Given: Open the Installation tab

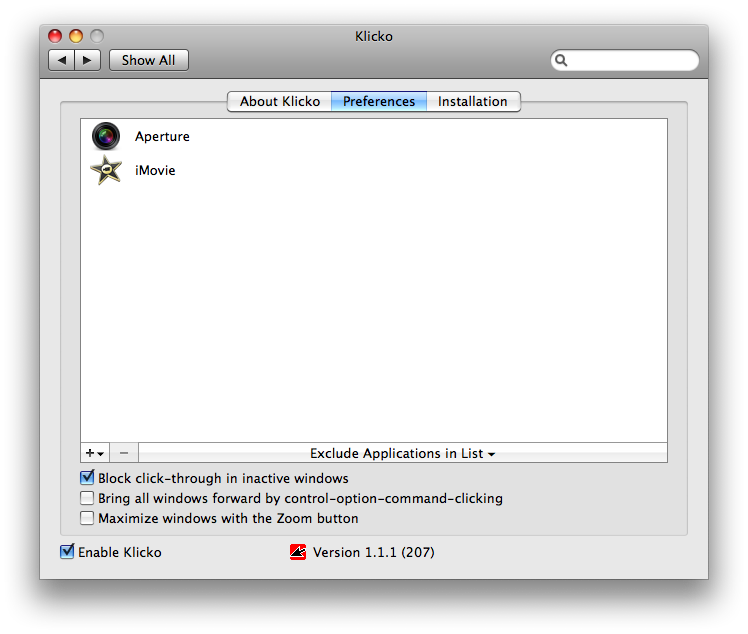Looking at the screenshot, I should (473, 102).
